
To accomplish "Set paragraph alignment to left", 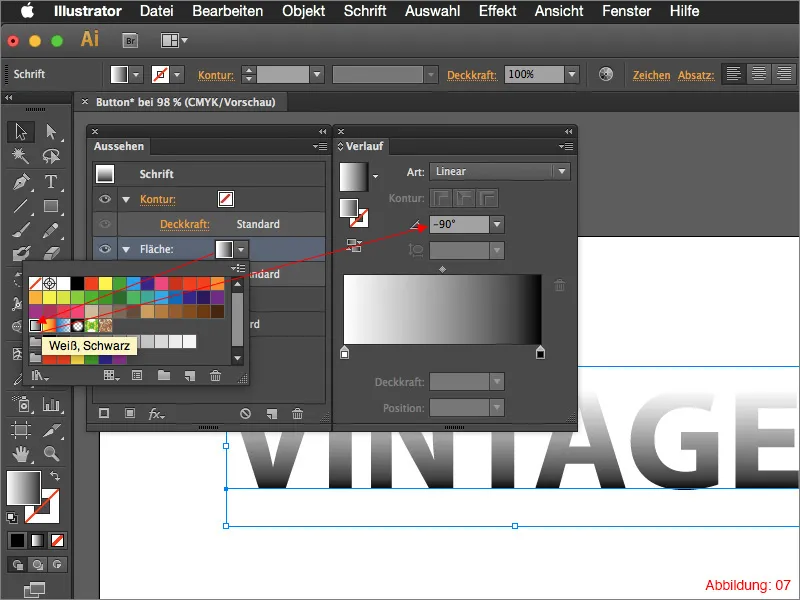I will tap(734, 74).
